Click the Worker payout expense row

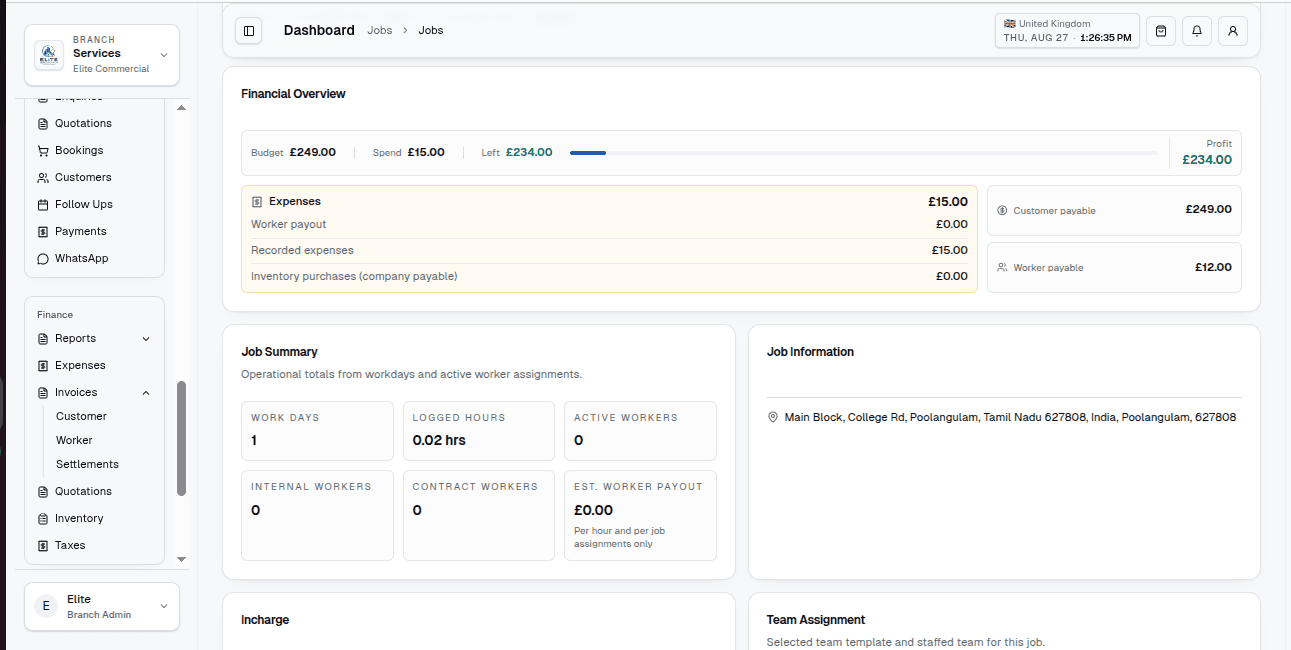[x=609, y=225]
